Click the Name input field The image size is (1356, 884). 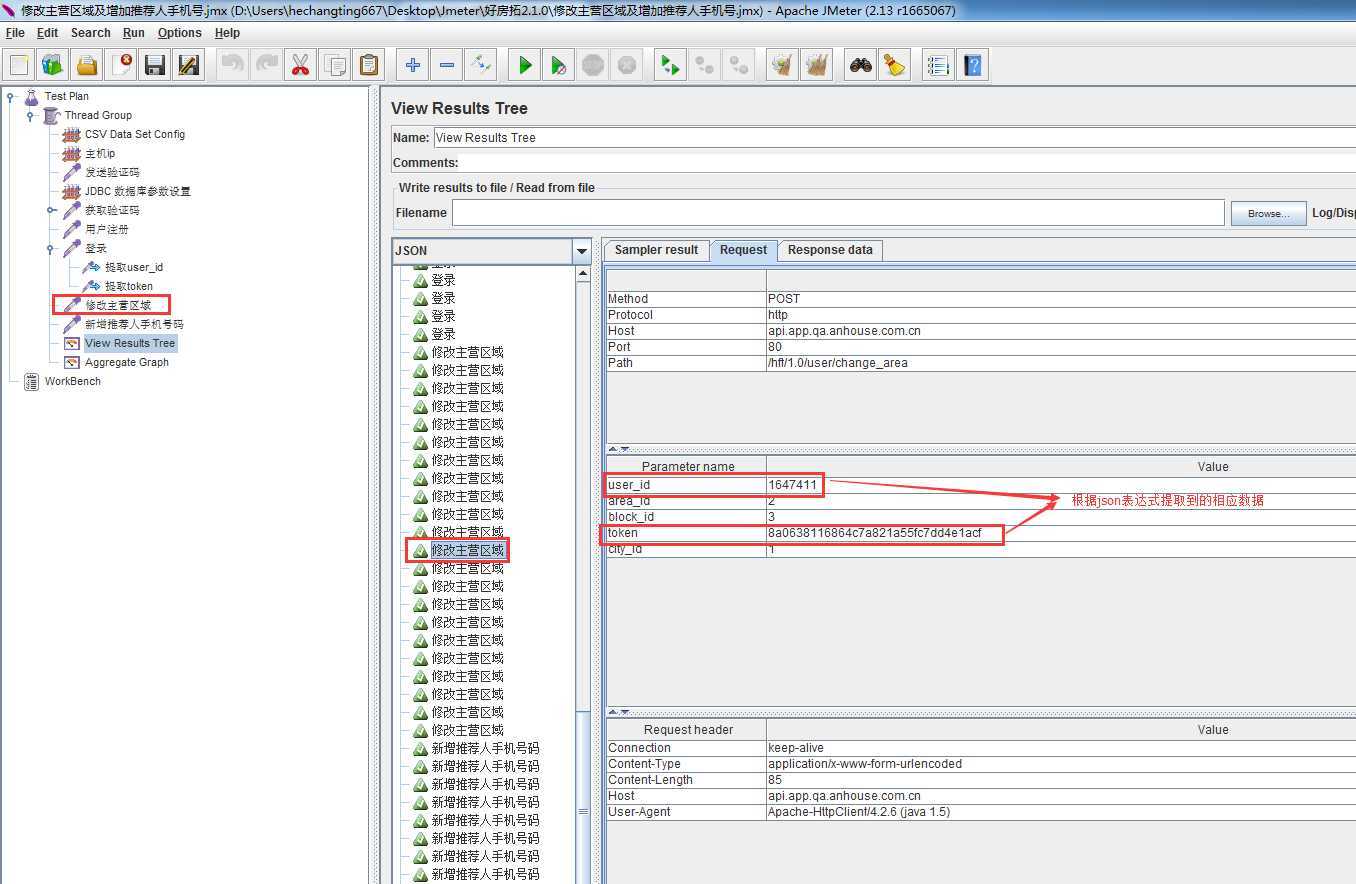click(x=895, y=138)
